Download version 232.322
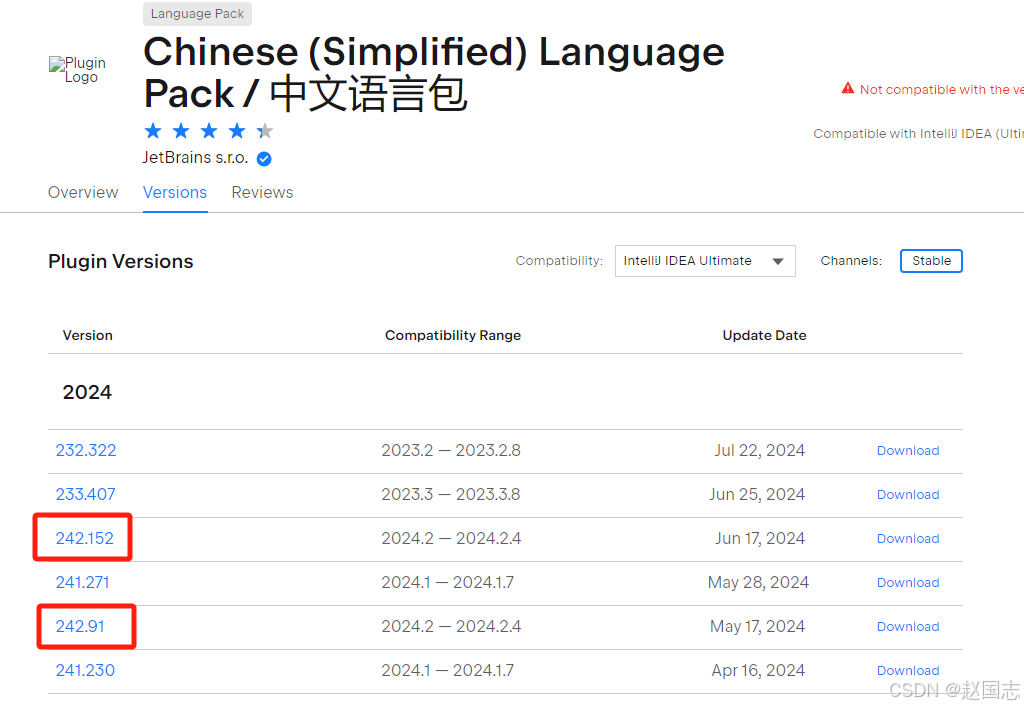 (x=908, y=451)
